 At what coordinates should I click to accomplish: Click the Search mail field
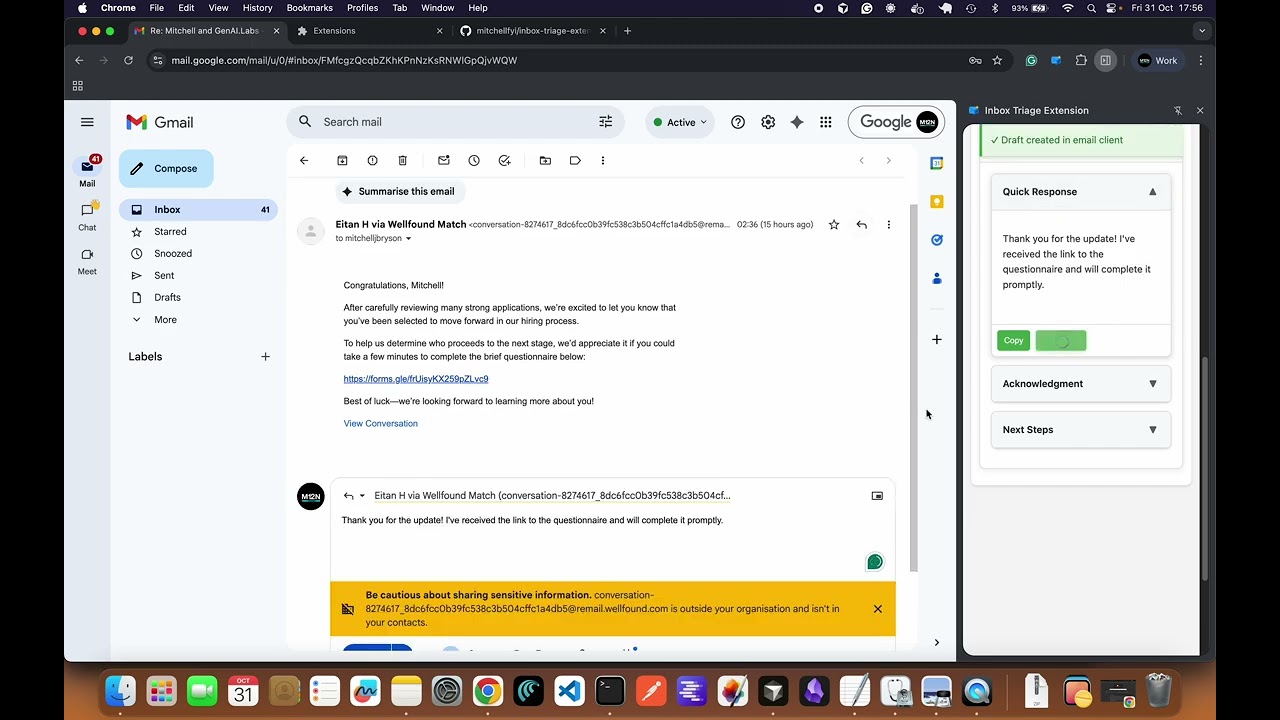(455, 122)
